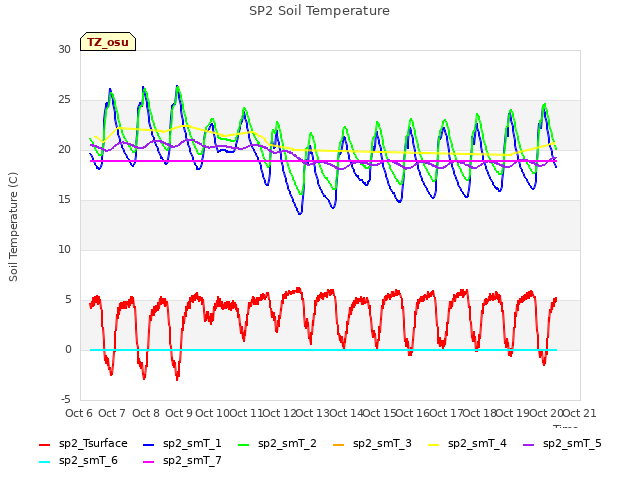
Task: Click the blue sp2_smT_1 legend swatch
Action: point(149,444)
